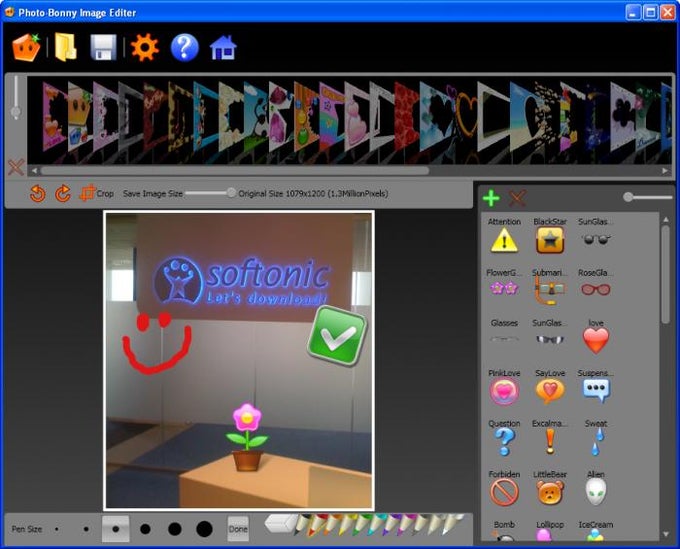
Task: Select the red love heart sticker
Action: pos(596,336)
